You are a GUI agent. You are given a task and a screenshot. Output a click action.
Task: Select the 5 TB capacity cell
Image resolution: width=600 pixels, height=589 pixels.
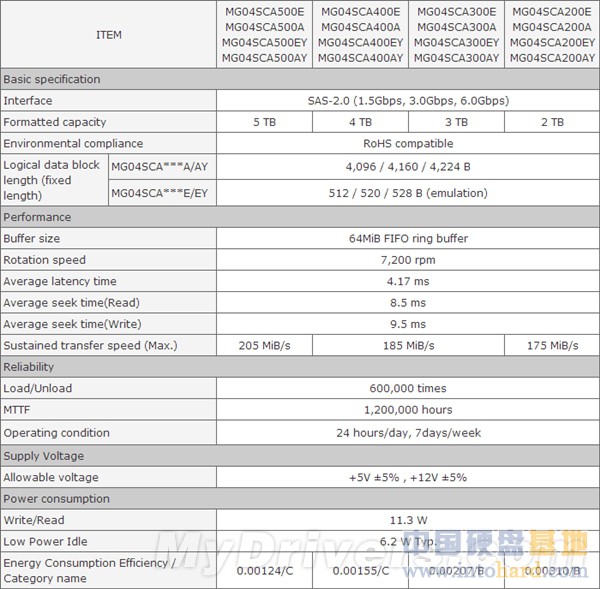pyautogui.click(x=264, y=122)
